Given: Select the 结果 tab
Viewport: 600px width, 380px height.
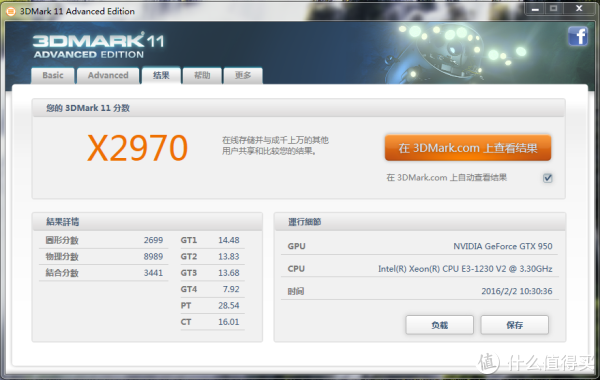Looking at the screenshot, I should pos(161,75).
